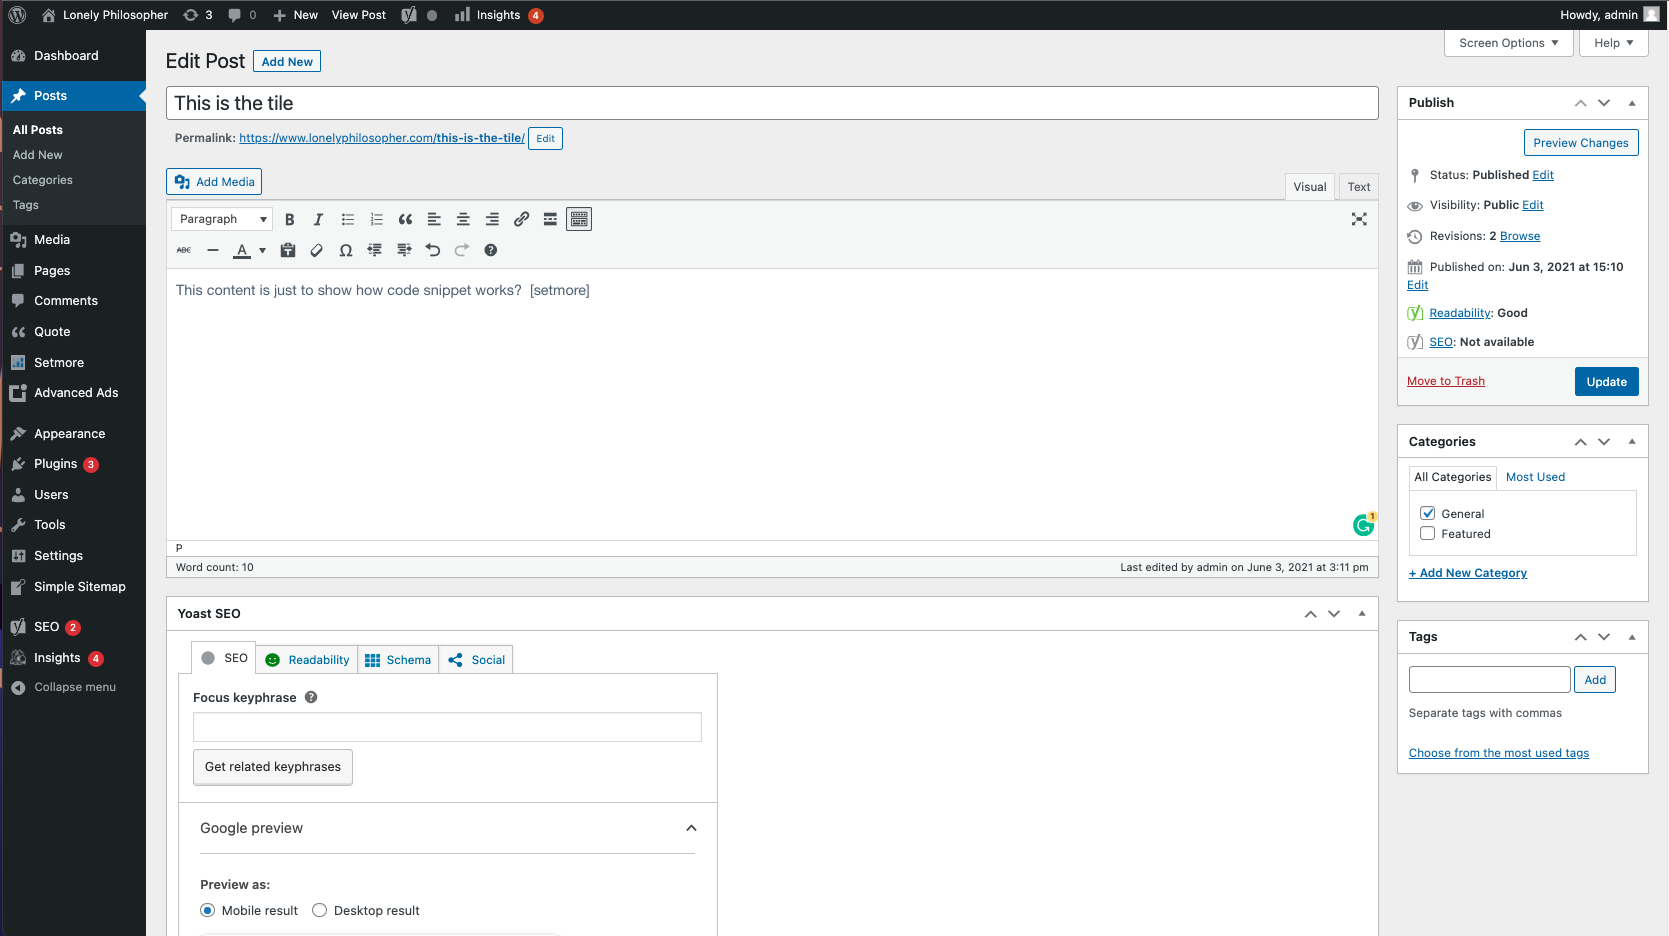This screenshot has height=936, width=1669.
Task: Clear formatting with eraser icon
Action: click(x=317, y=250)
